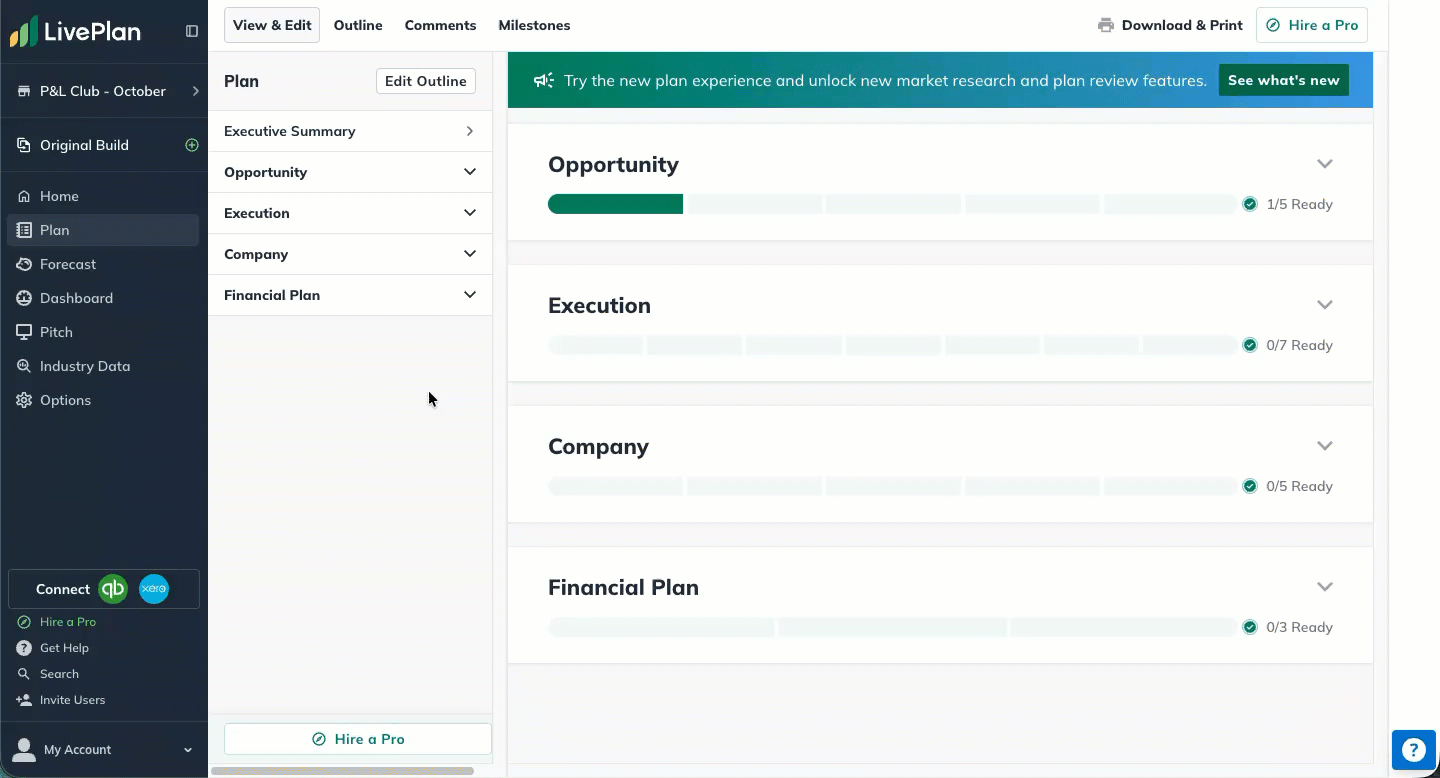Open the Forecast cloud icon in sidebar
Image resolution: width=1440 pixels, height=778 pixels.
[24, 264]
